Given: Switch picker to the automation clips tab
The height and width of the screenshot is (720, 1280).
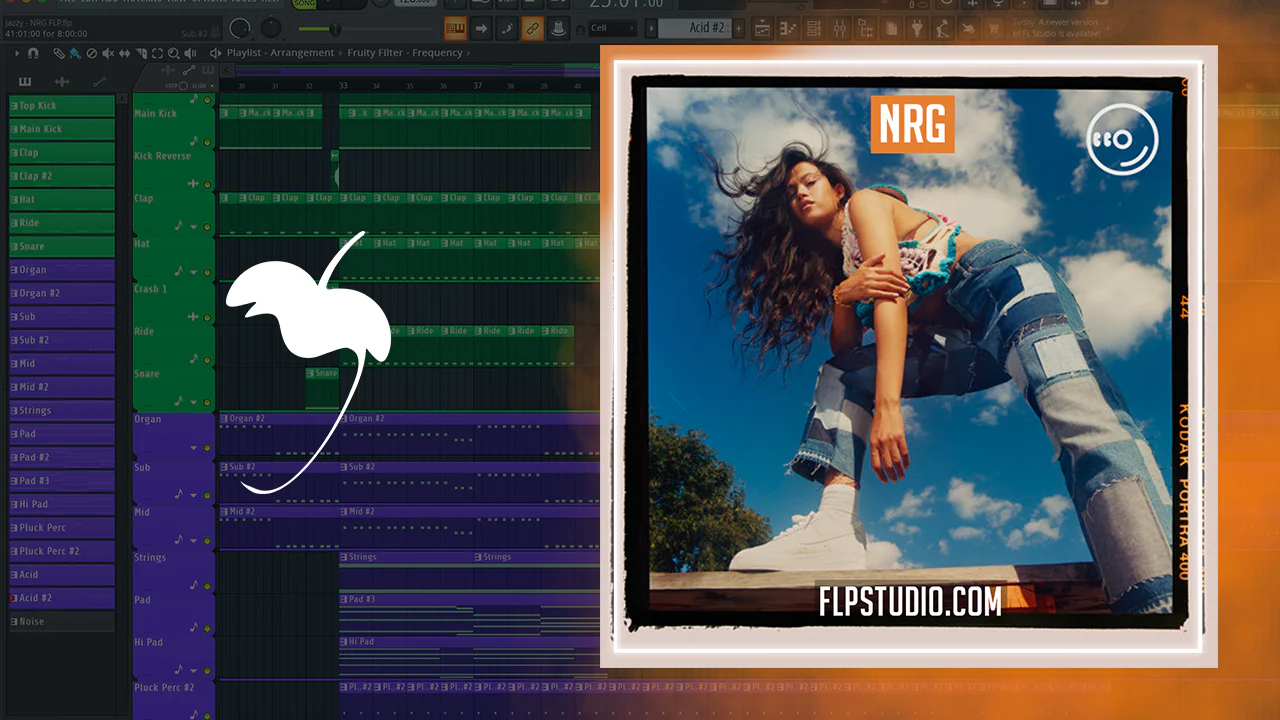Looking at the screenshot, I should (x=99, y=81).
